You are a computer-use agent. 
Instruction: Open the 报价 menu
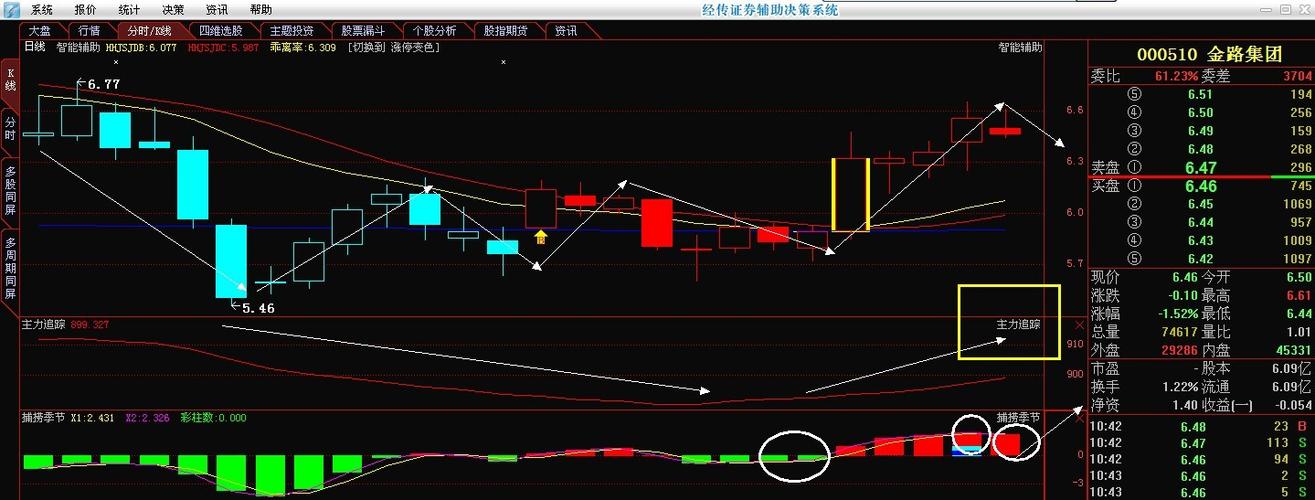[86, 9]
